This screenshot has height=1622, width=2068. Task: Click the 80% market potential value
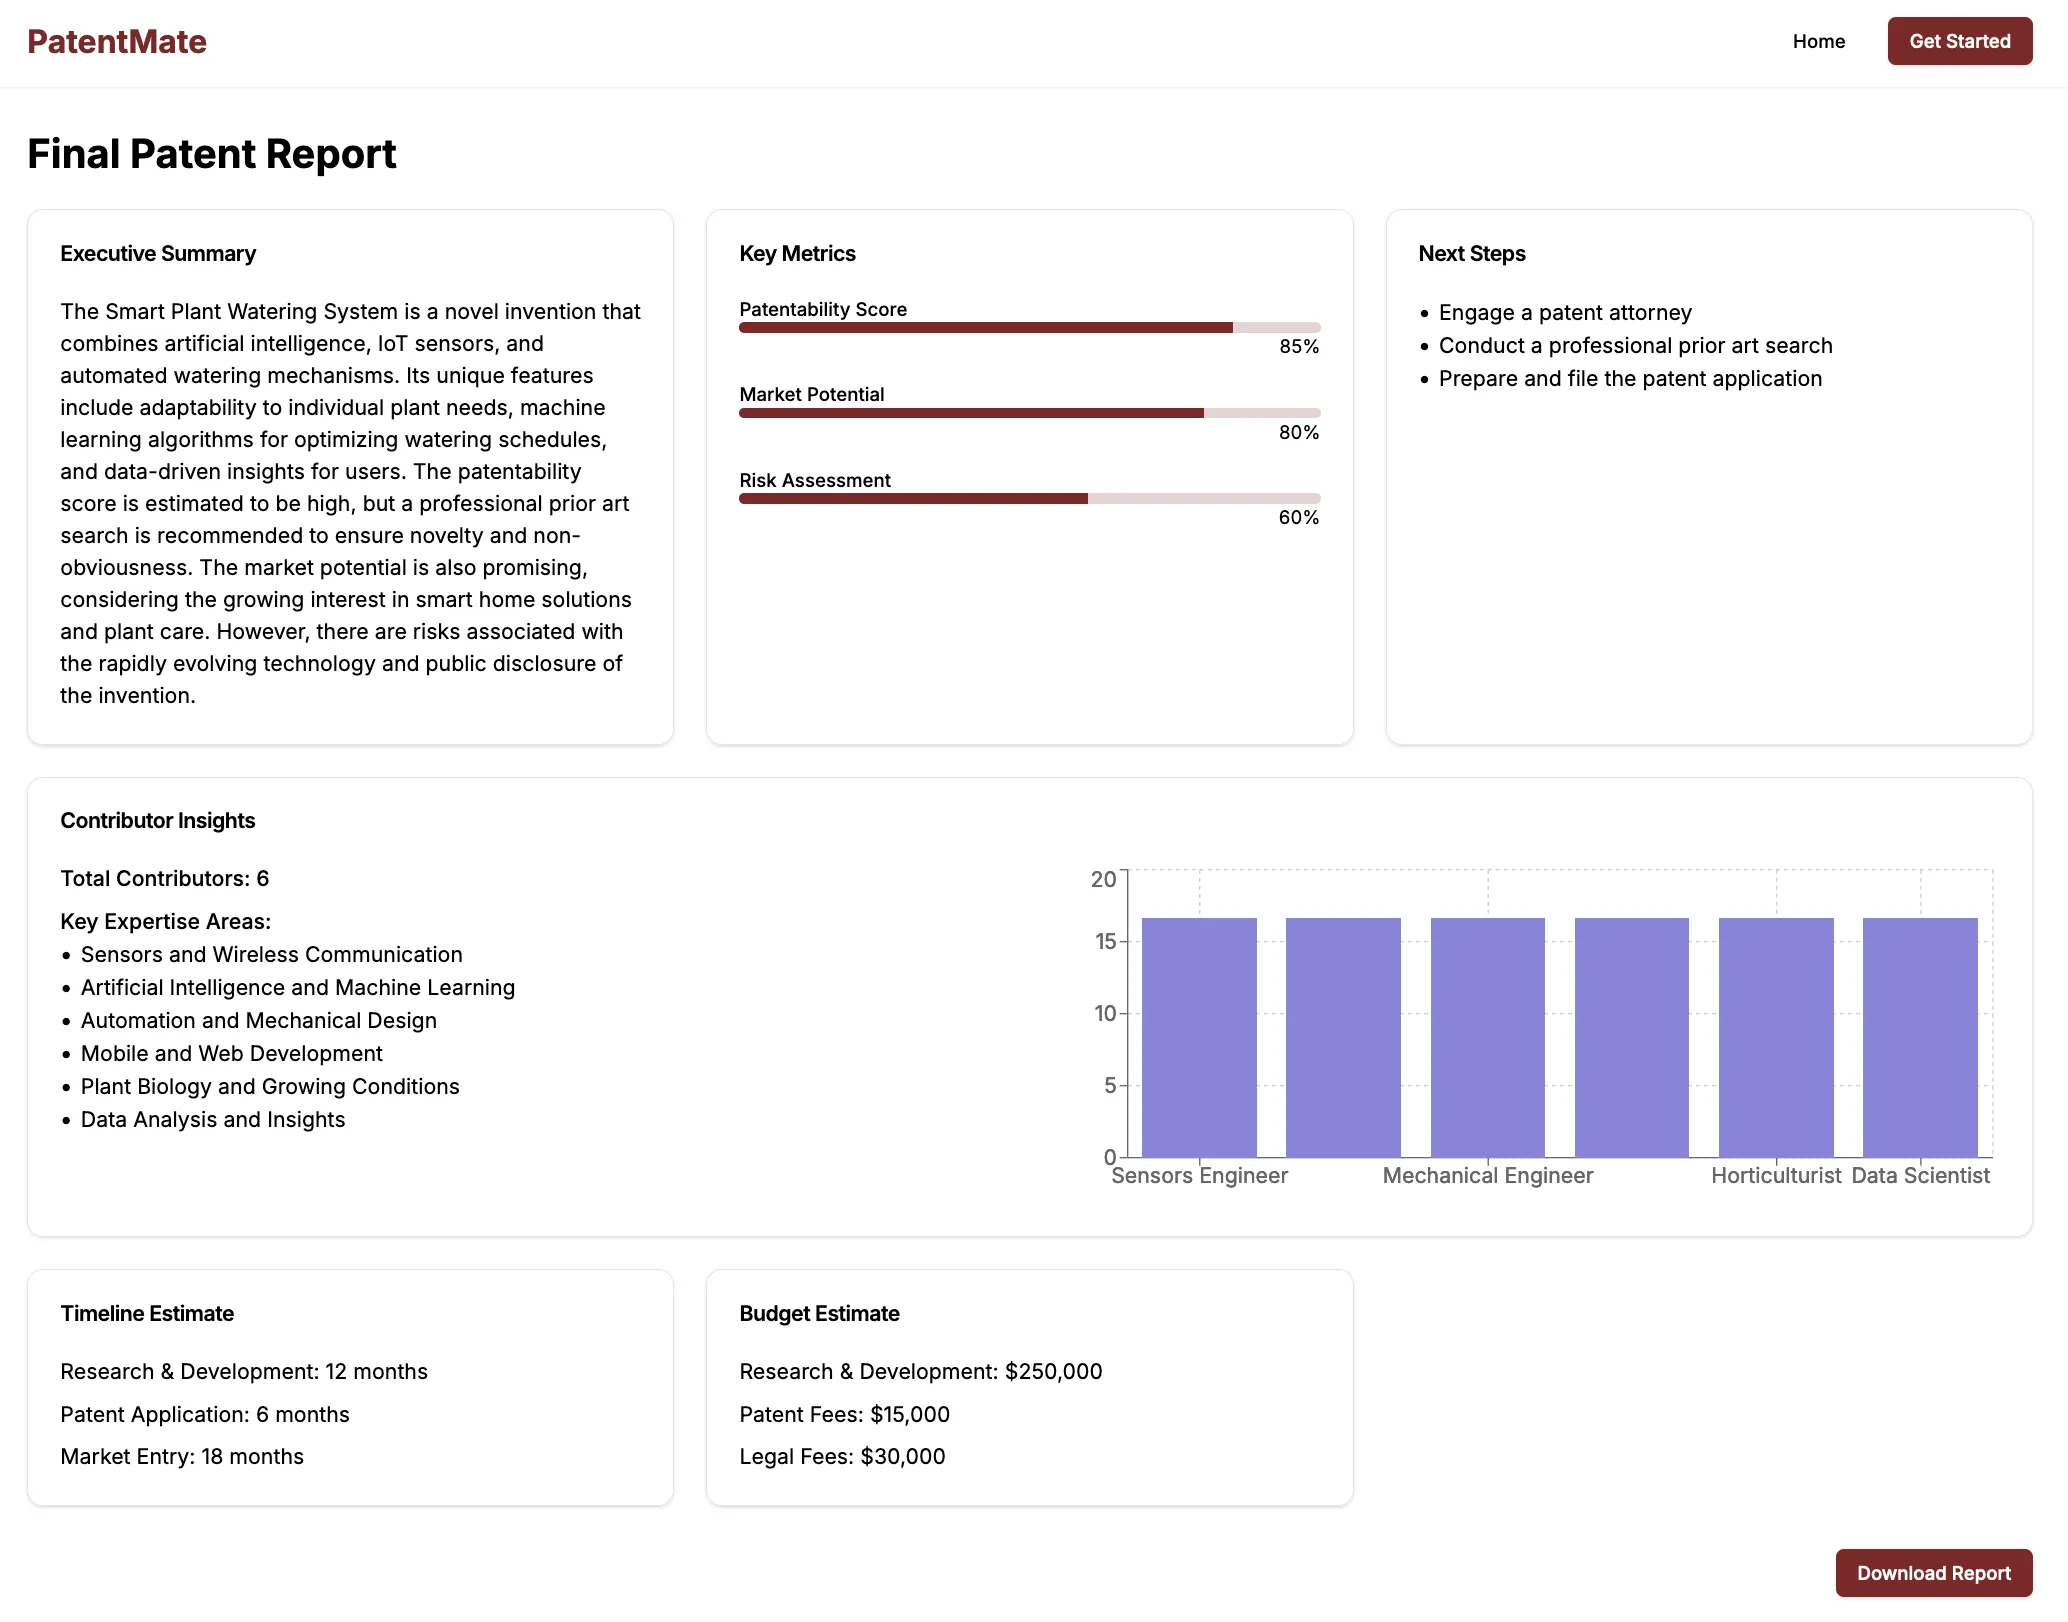1299,433
